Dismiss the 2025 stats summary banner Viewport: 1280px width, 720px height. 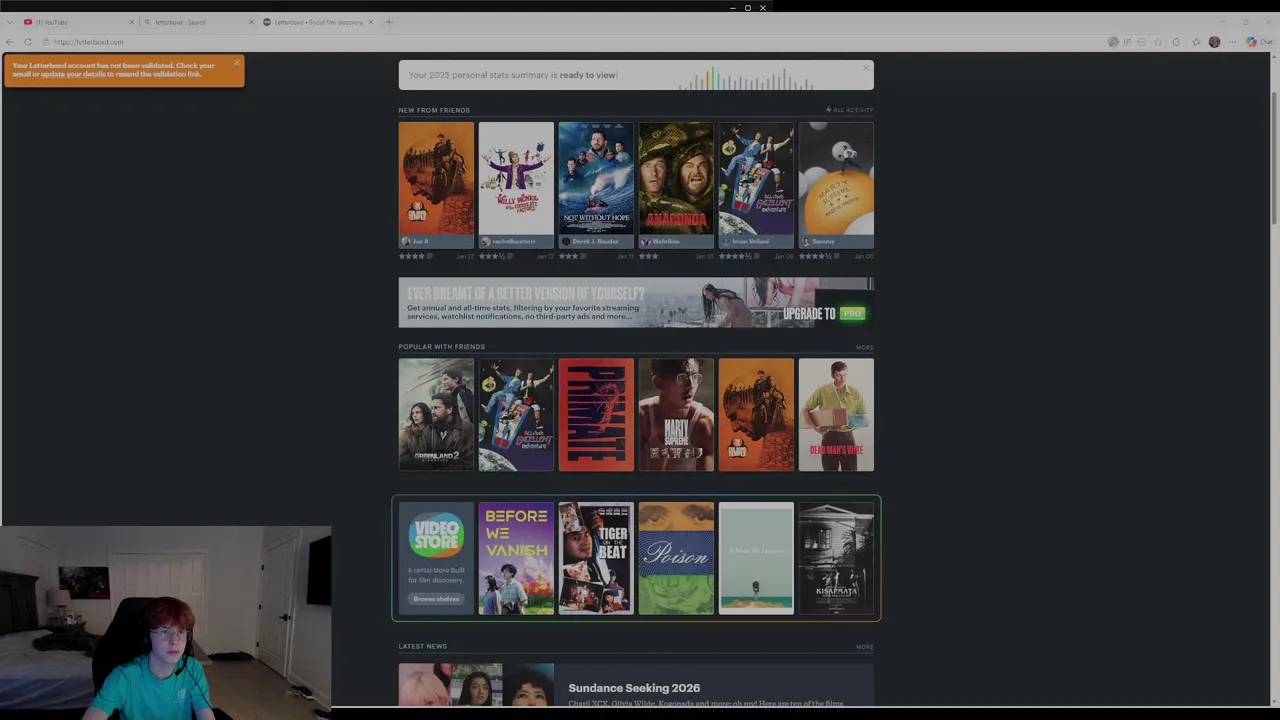pos(866,68)
